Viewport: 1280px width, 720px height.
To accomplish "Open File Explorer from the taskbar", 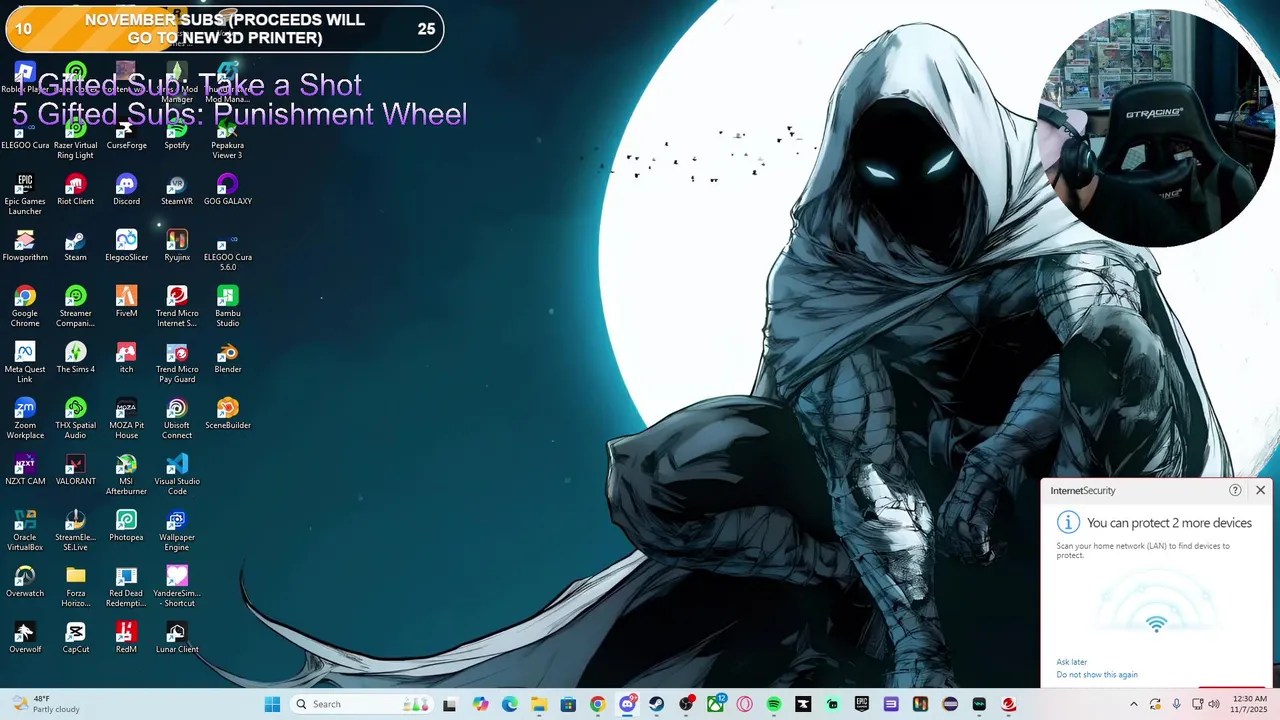I will [538, 704].
